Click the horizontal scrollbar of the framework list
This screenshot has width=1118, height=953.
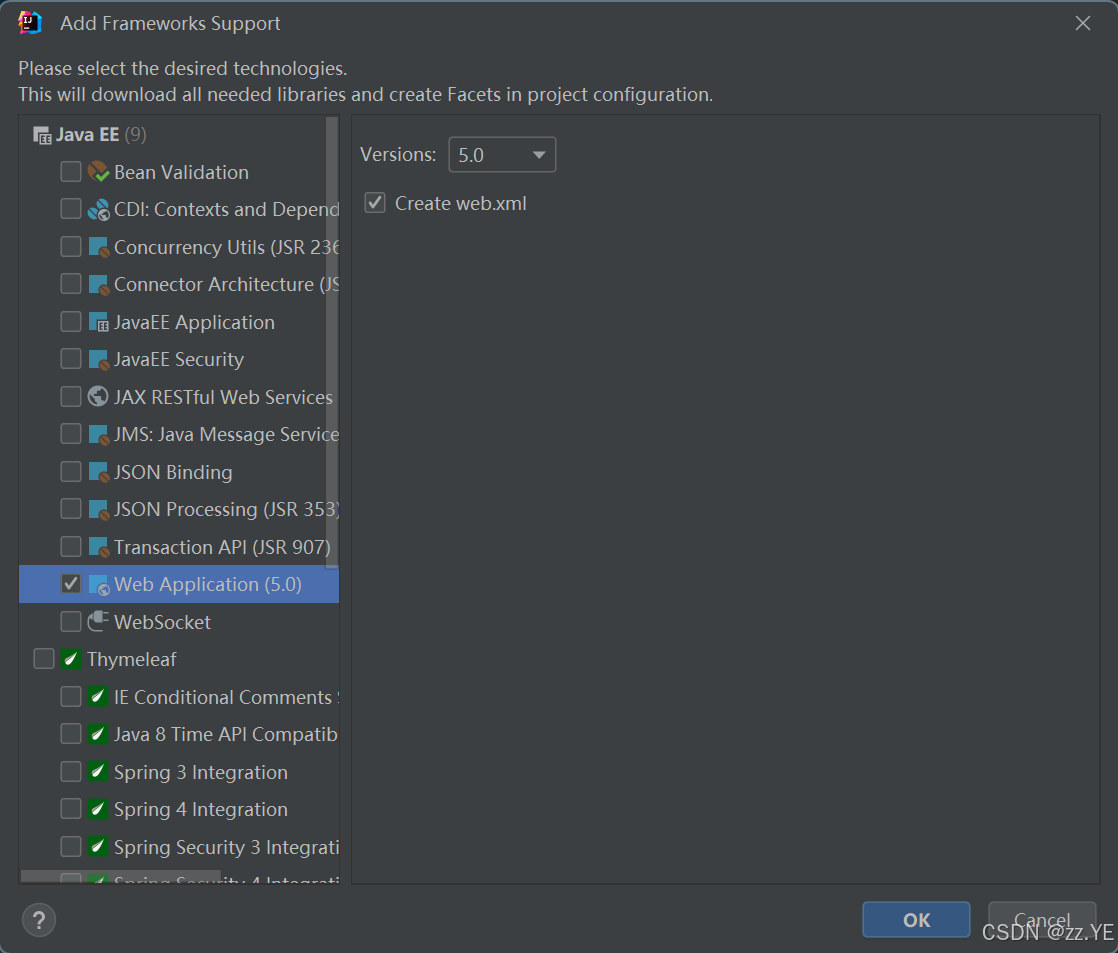click(x=120, y=876)
